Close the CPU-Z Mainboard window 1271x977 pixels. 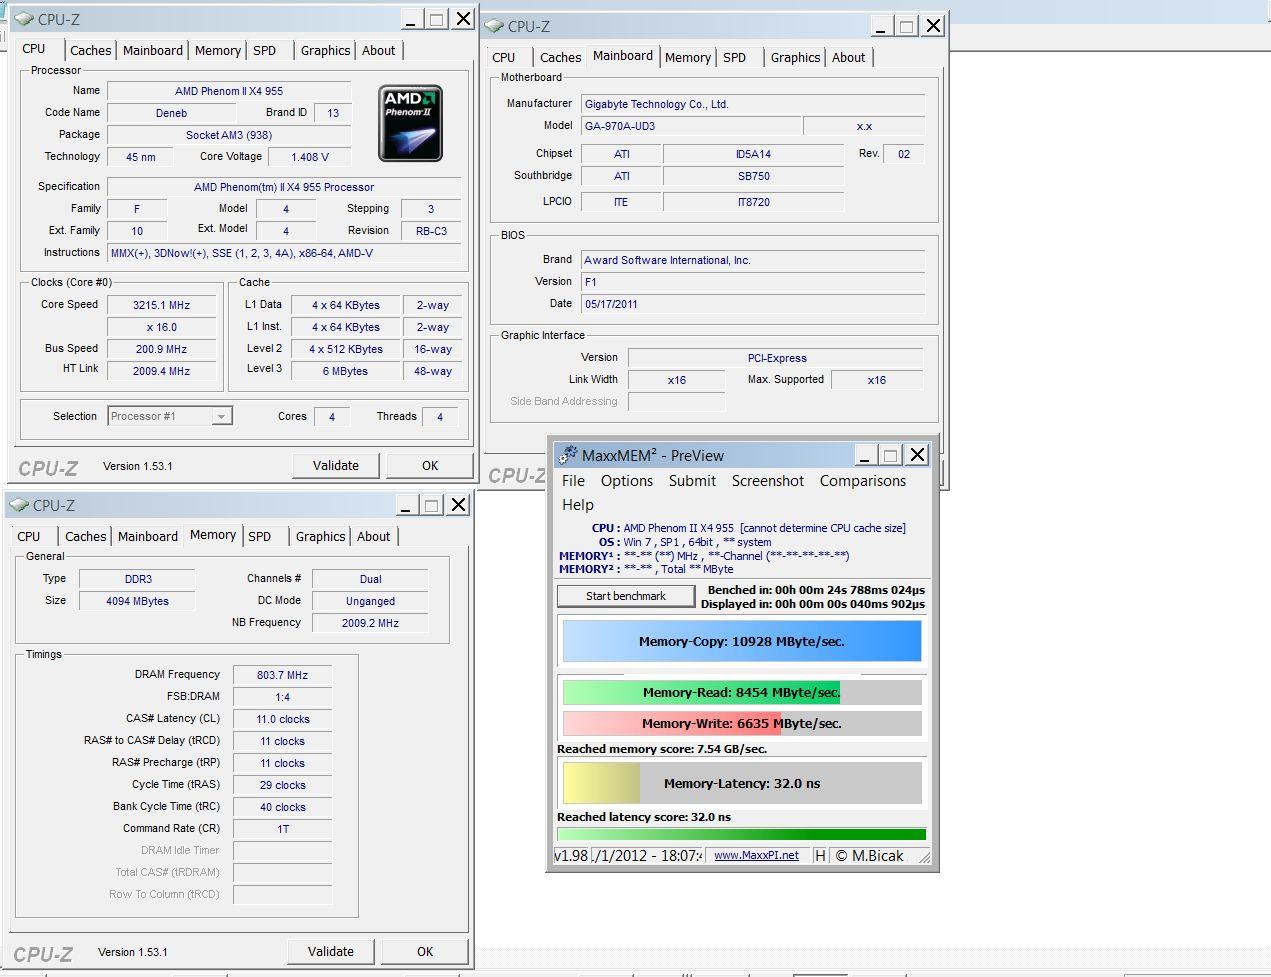point(933,26)
